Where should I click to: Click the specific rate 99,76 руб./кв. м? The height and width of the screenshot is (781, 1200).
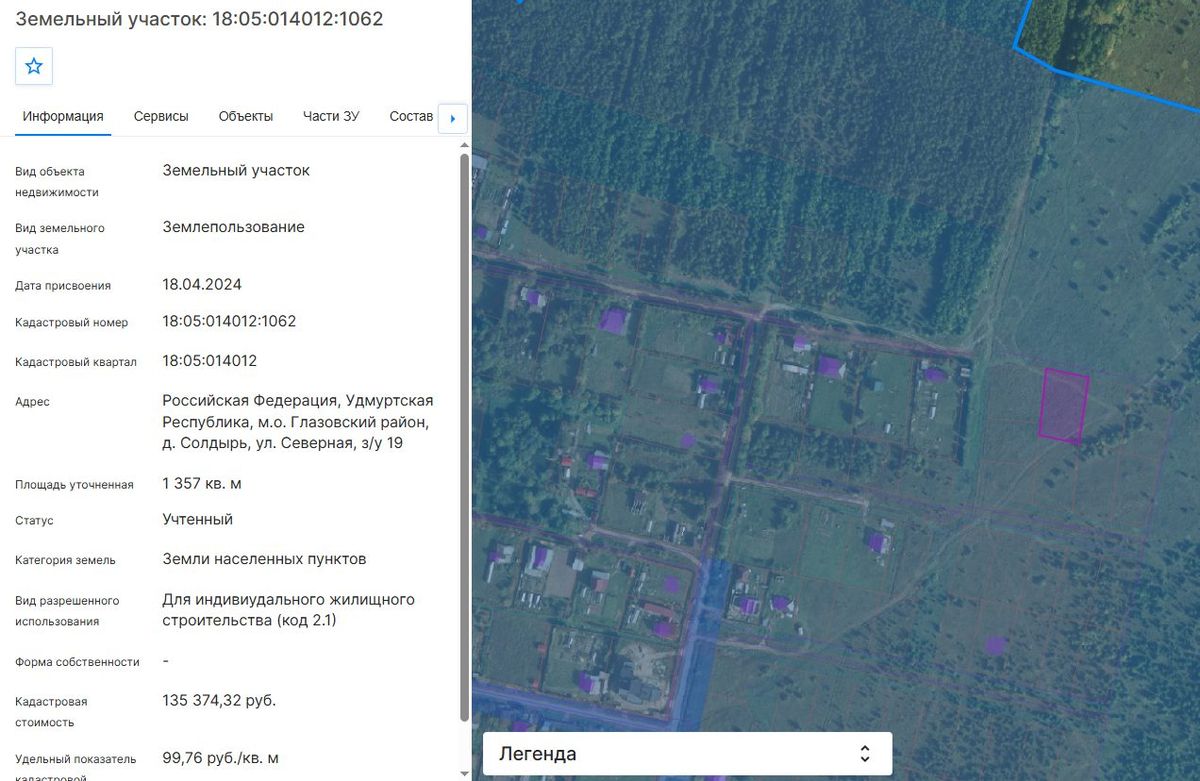click(220, 758)
